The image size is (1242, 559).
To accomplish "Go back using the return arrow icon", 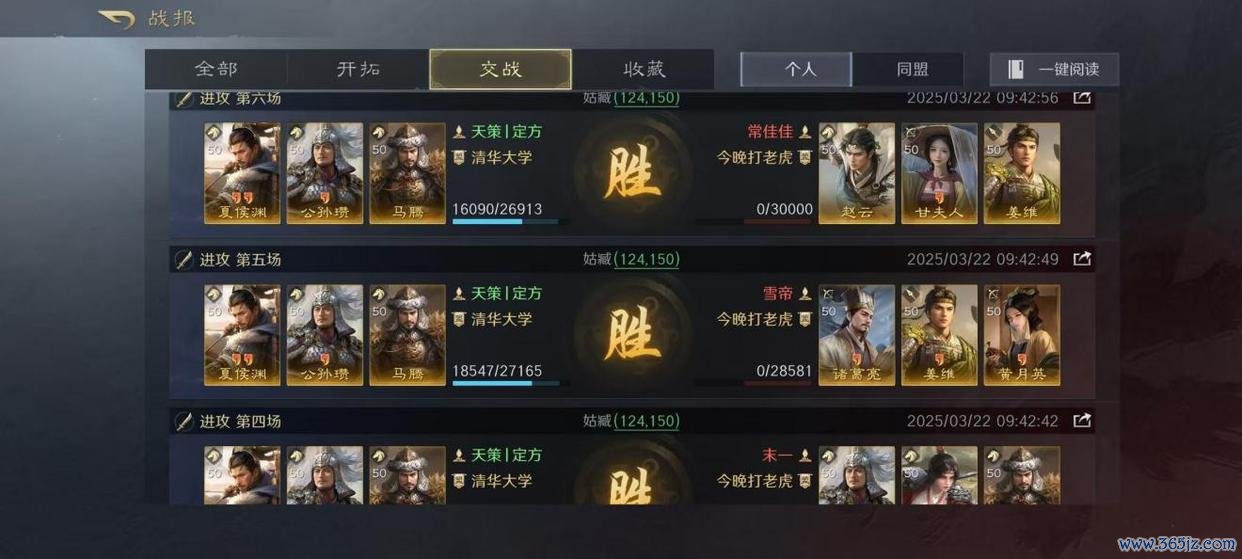I will coord(116,19).
